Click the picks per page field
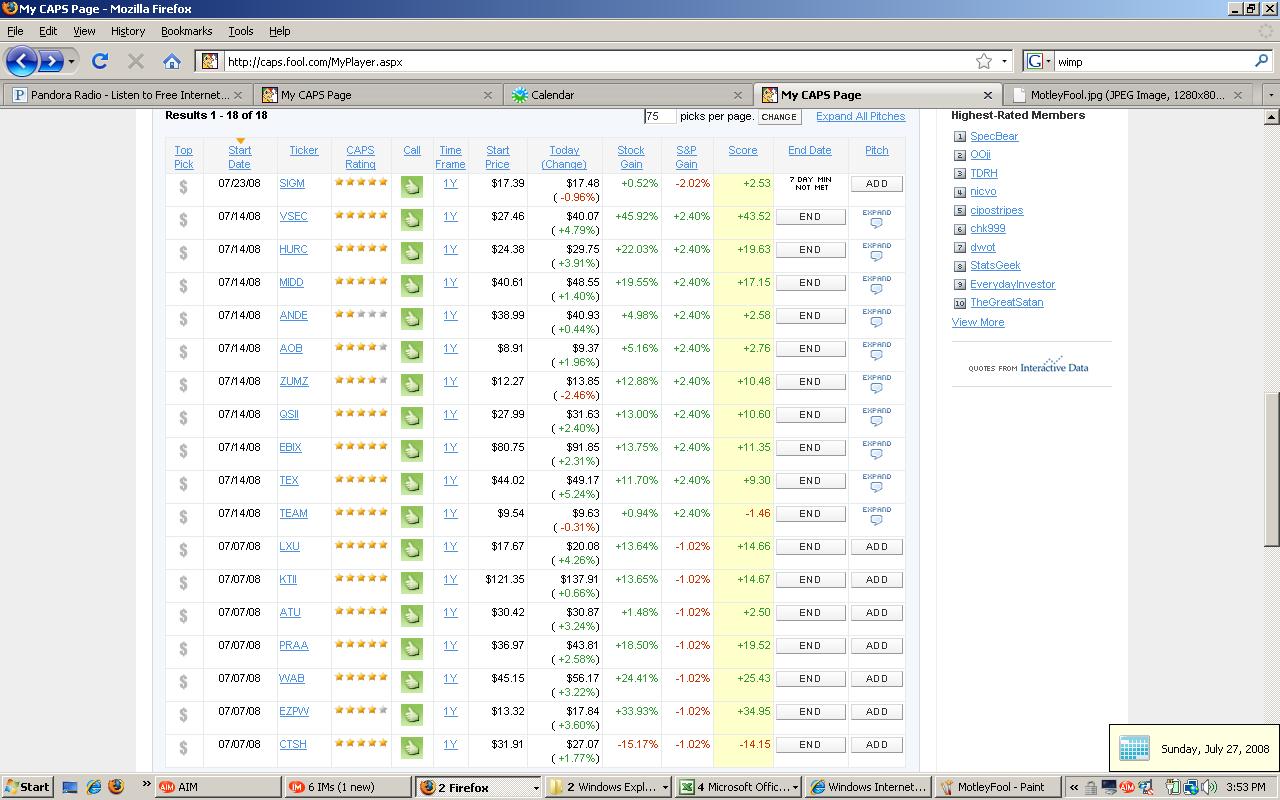The image size is (1280, 800). tap(659, 117)
